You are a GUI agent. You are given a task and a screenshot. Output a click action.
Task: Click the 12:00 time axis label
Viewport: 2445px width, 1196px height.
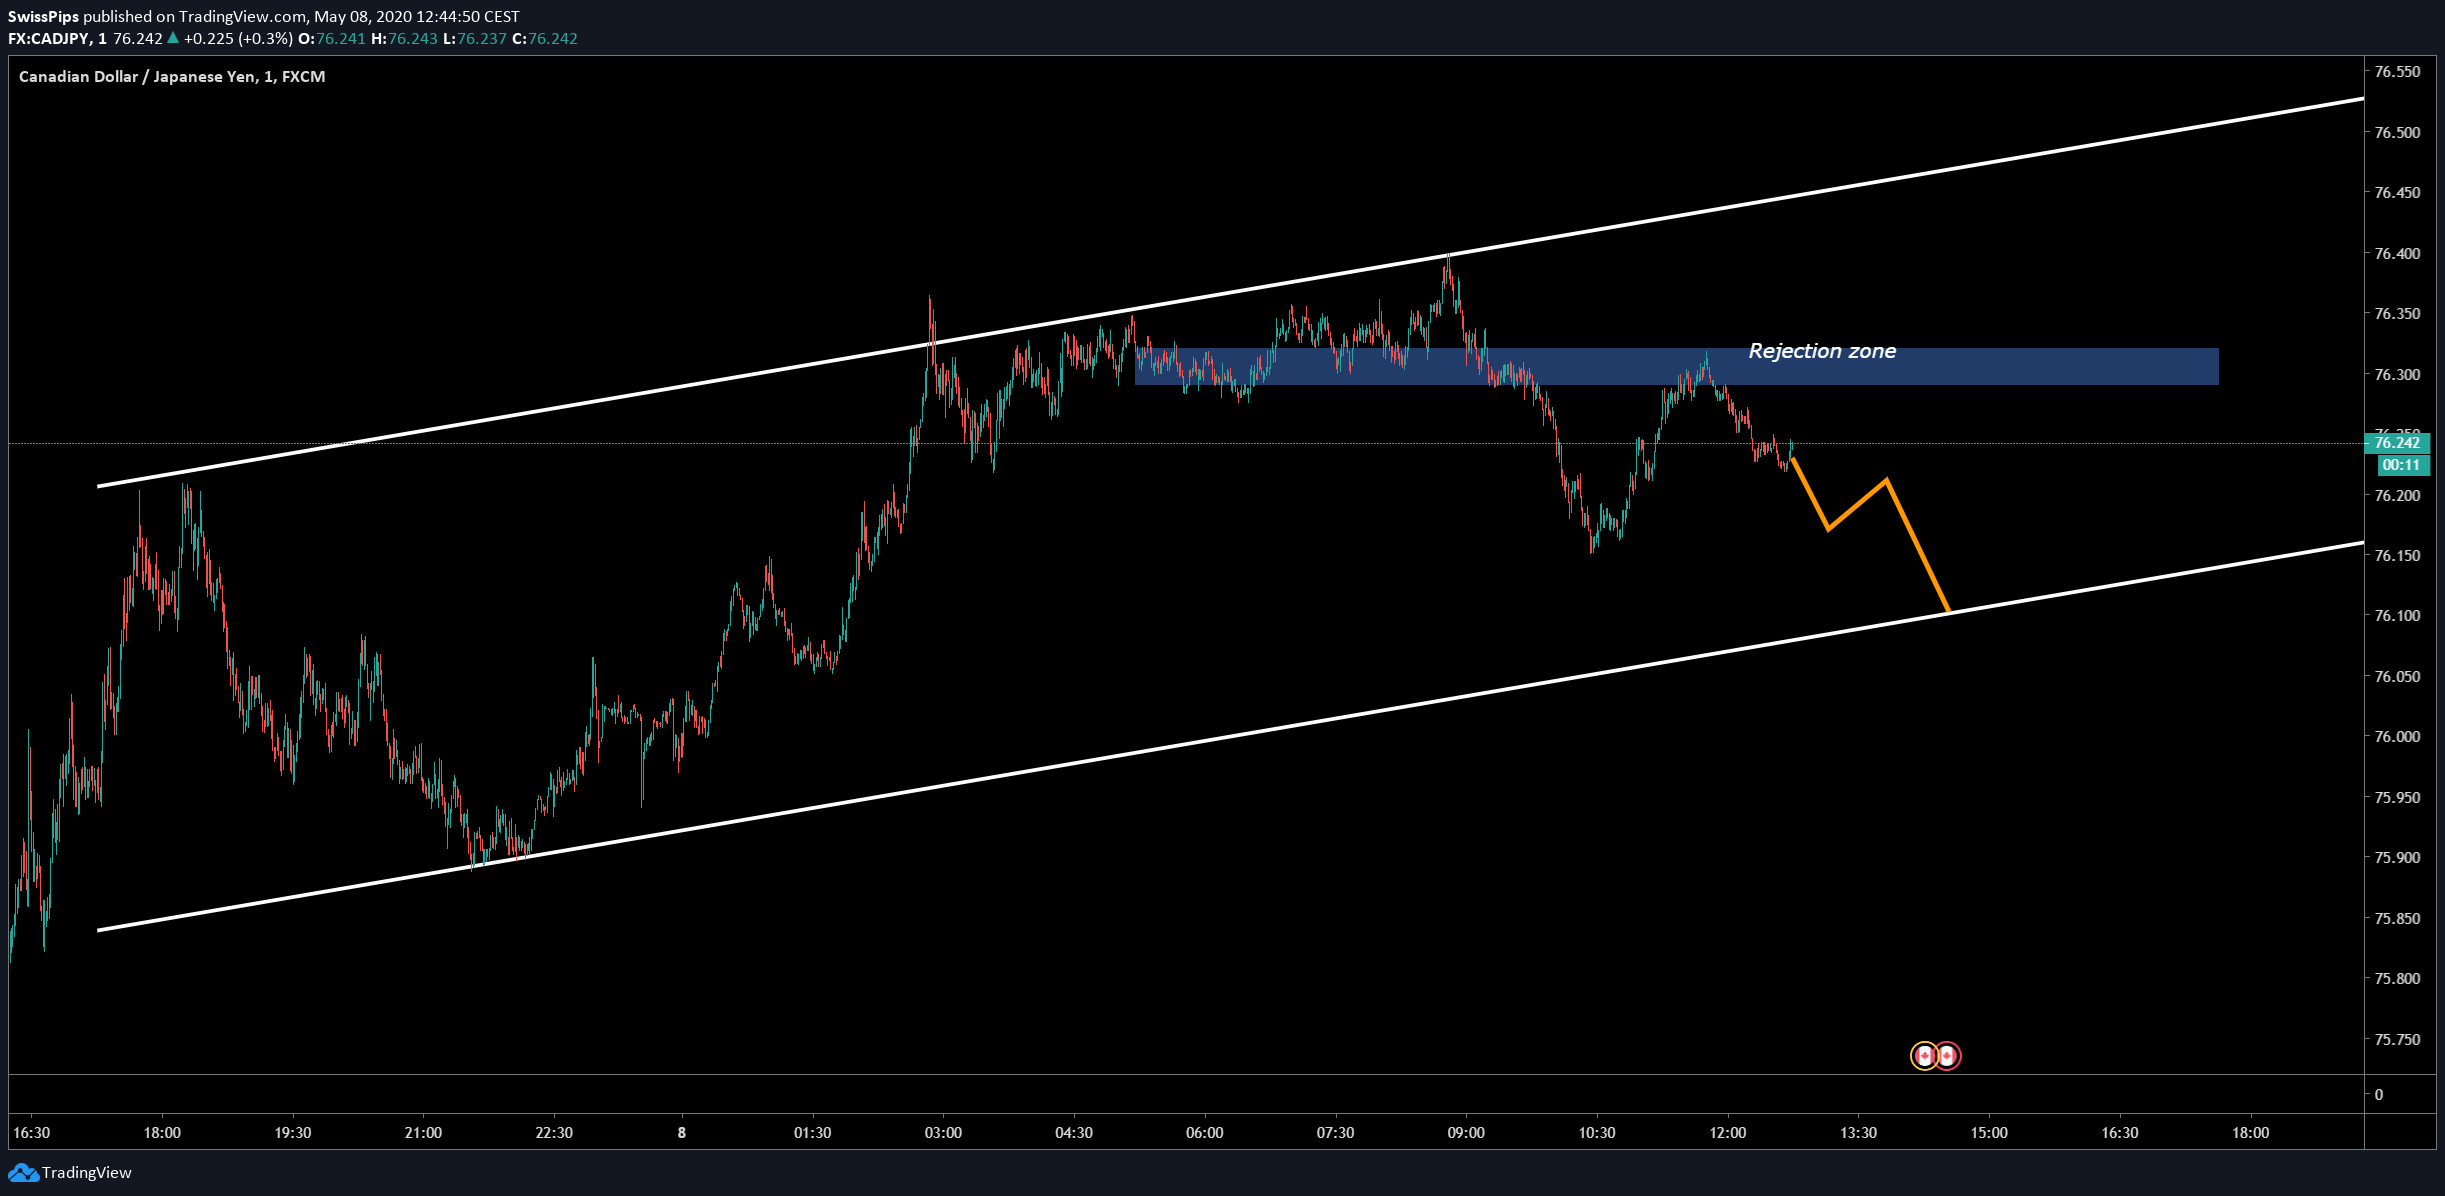click(x=1728, y=1133)
